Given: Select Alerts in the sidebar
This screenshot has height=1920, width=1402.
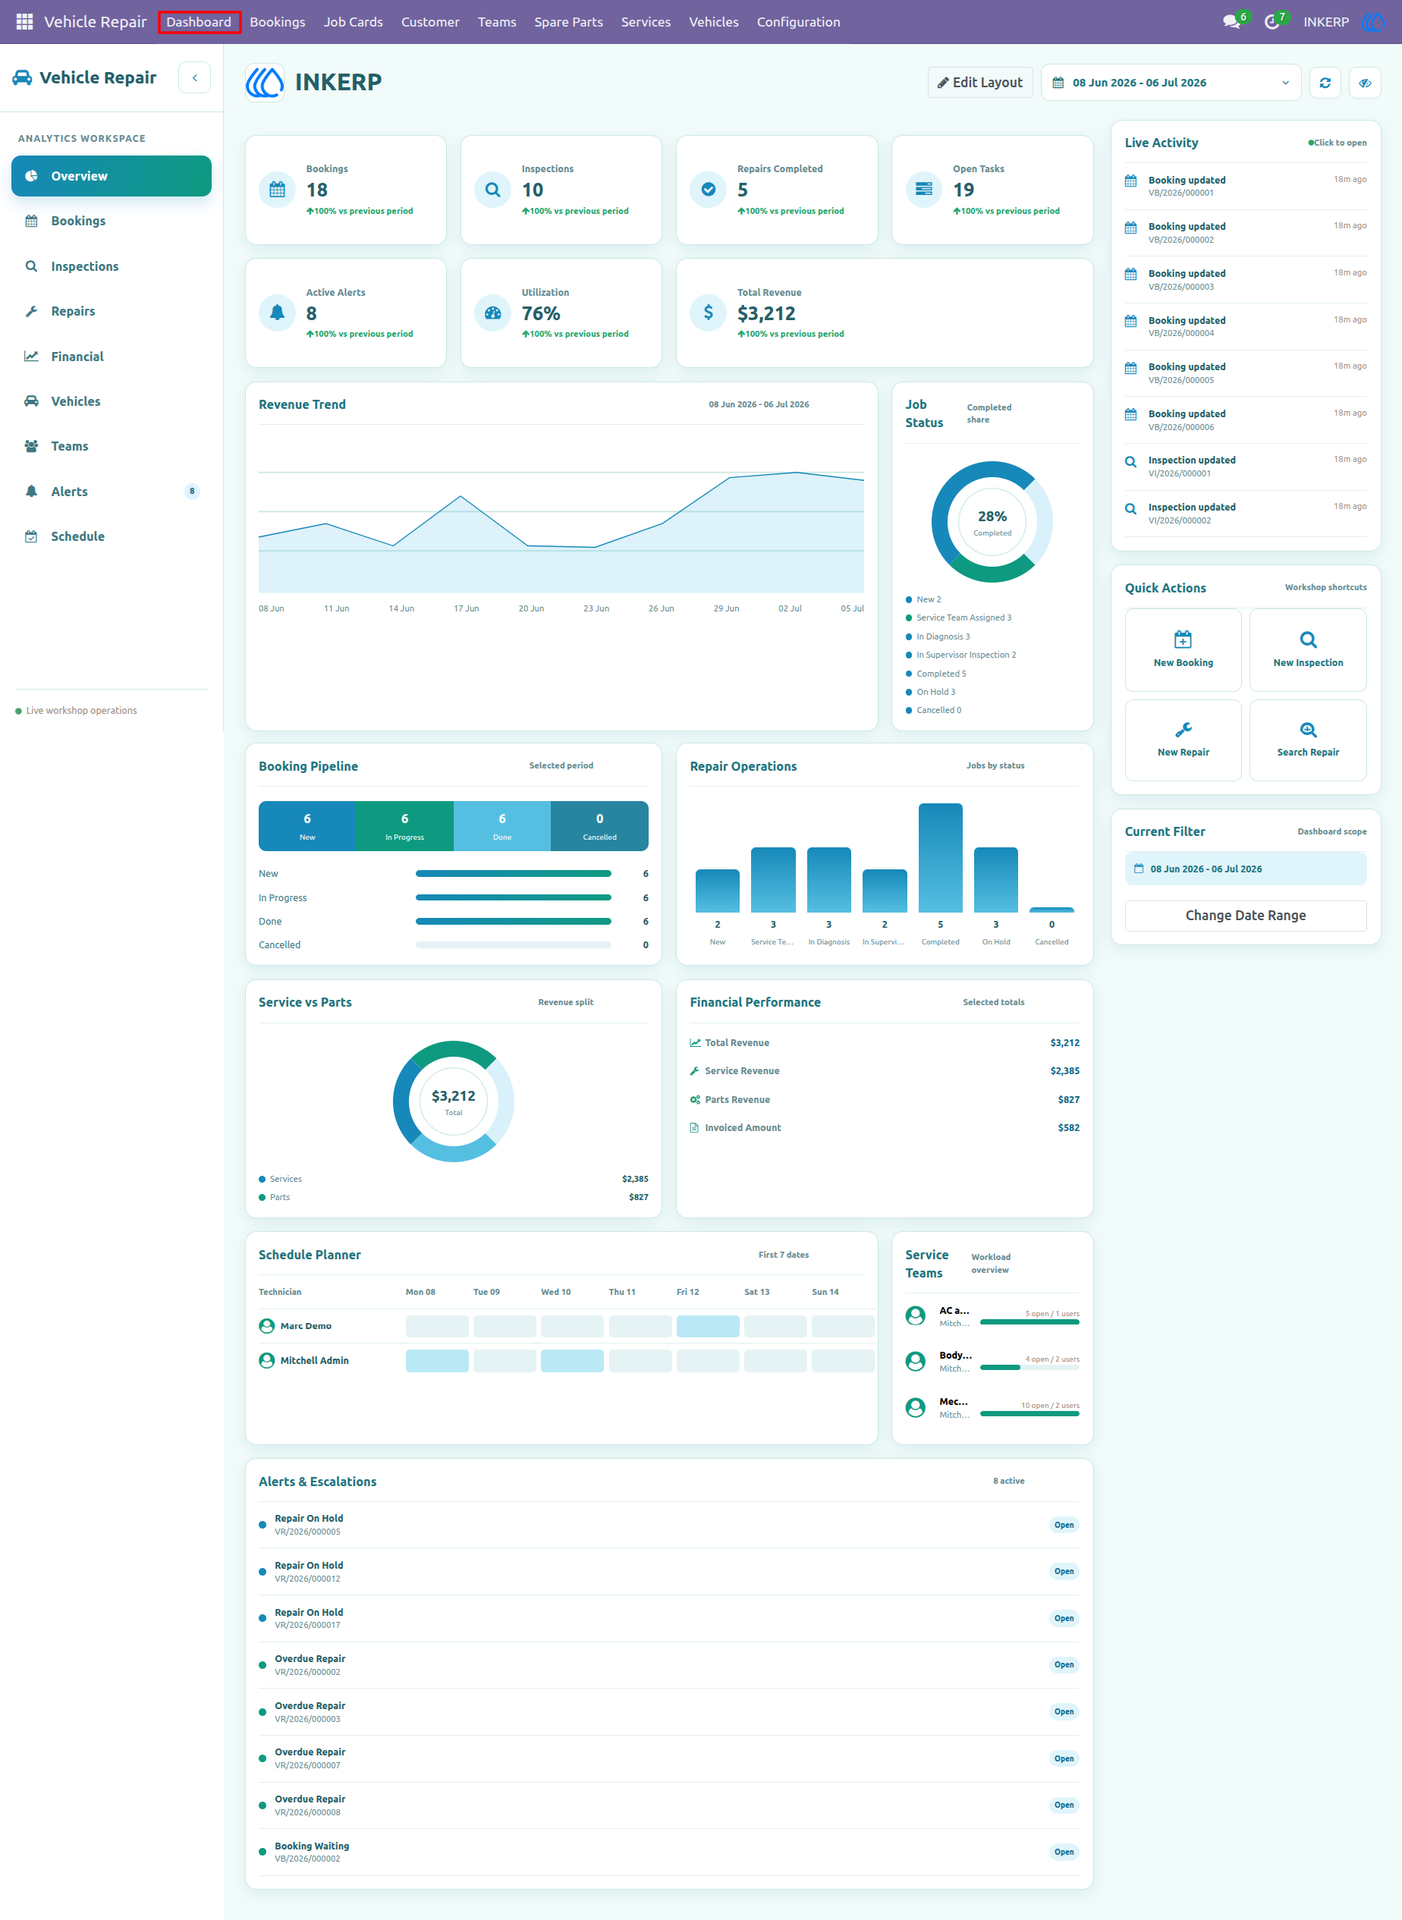Looking at the screenshot, I should click(111, 491).
